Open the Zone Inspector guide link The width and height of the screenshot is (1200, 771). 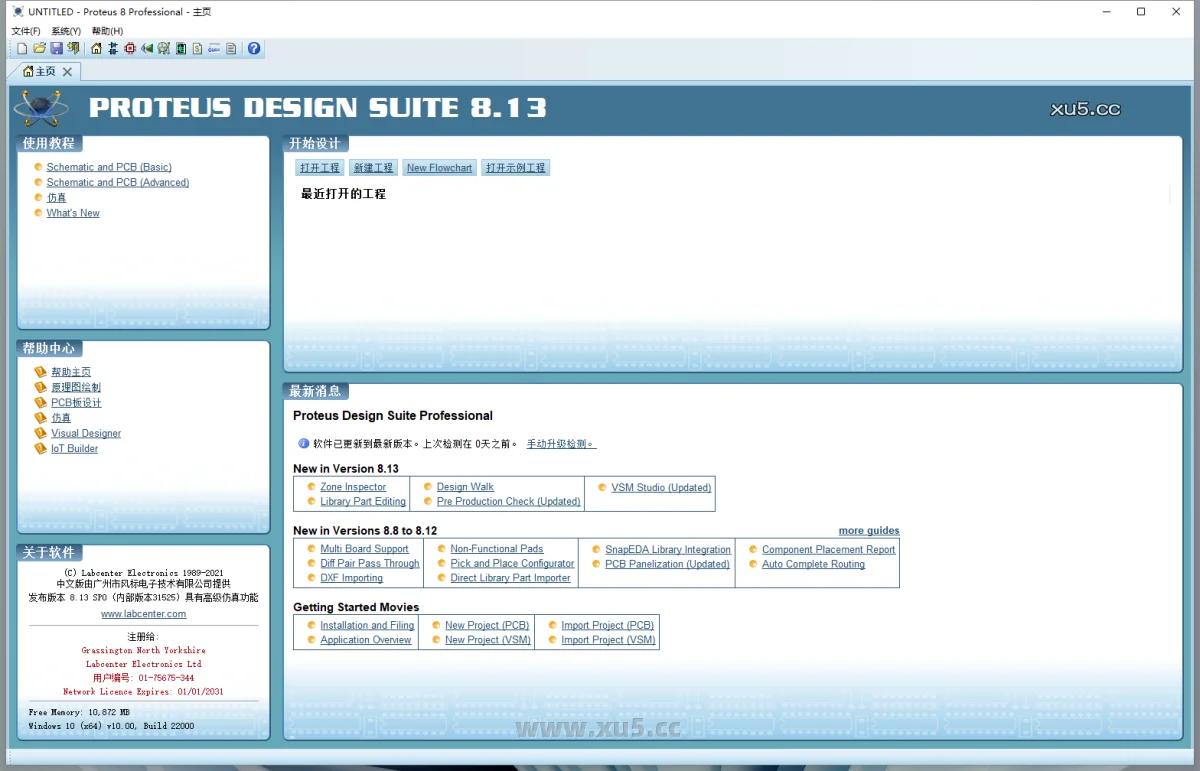[353, 487]
